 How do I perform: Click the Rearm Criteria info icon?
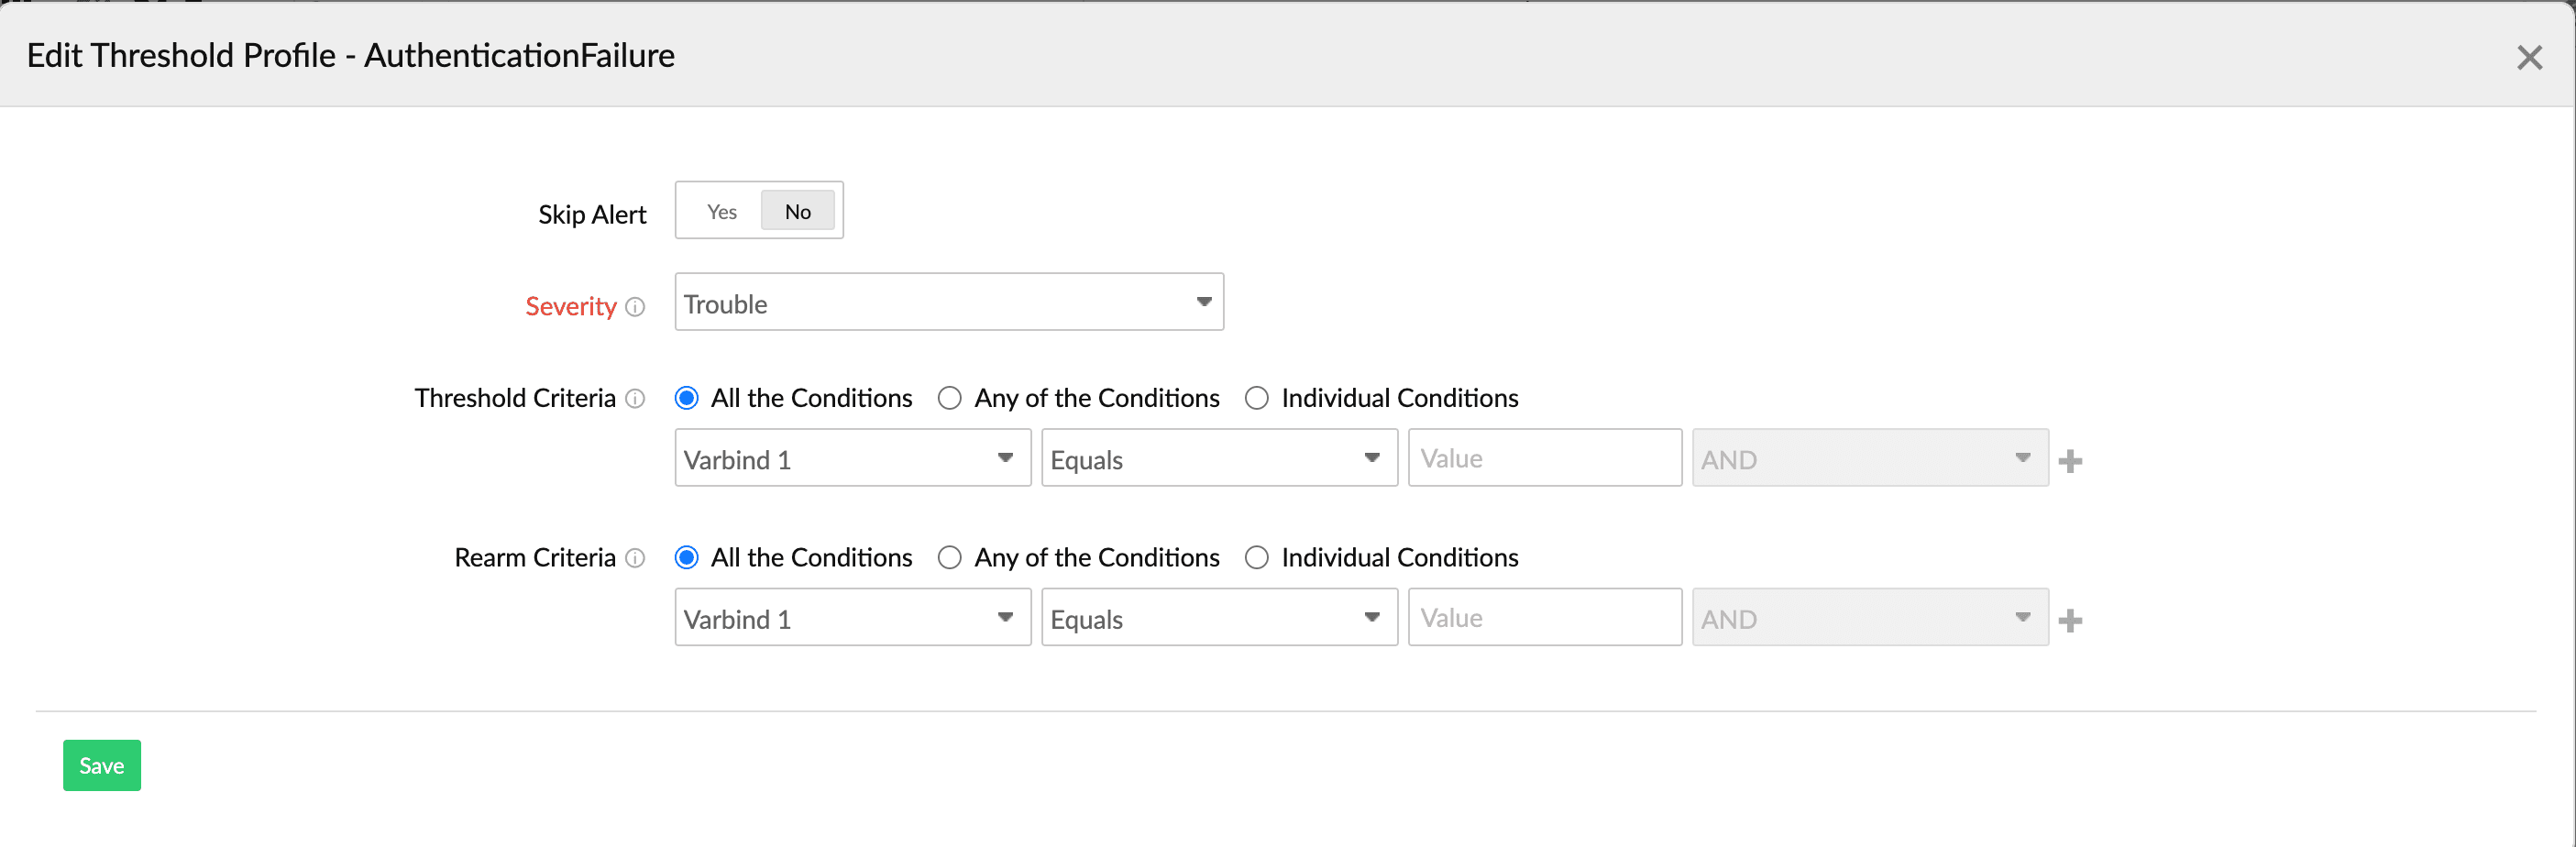pyautogui.click(x=635, y=558)
